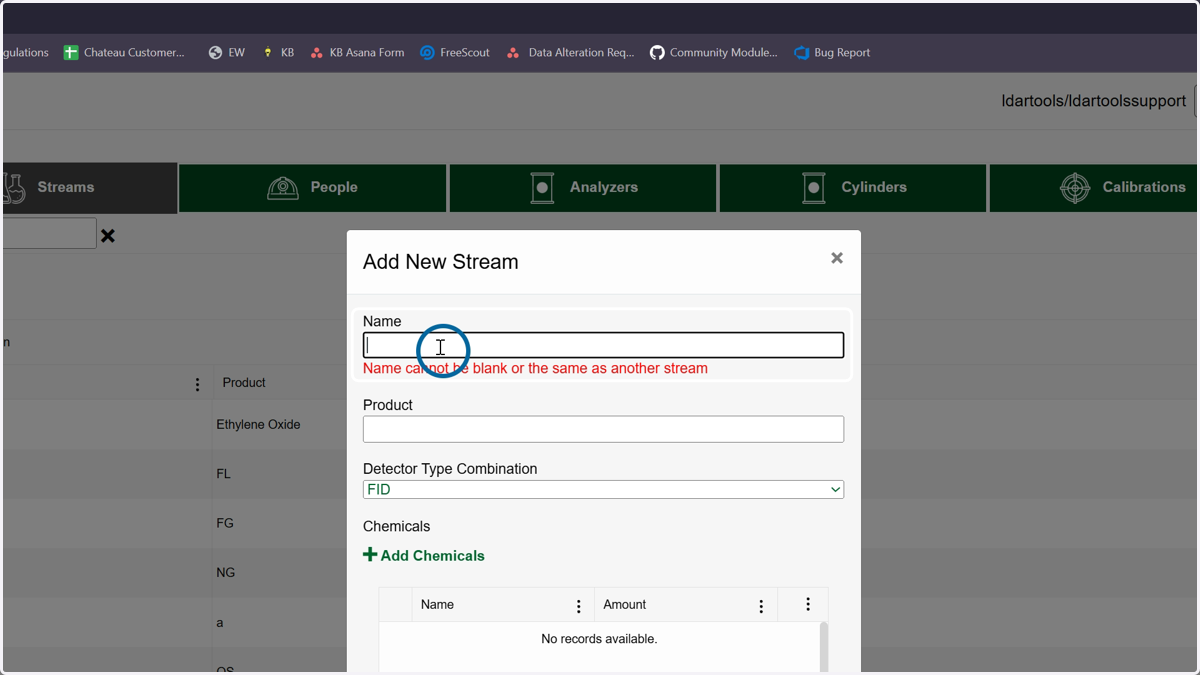Click the Analyzers tab icon
This screenshot has height=675, width=1200.
pos(542,188)
